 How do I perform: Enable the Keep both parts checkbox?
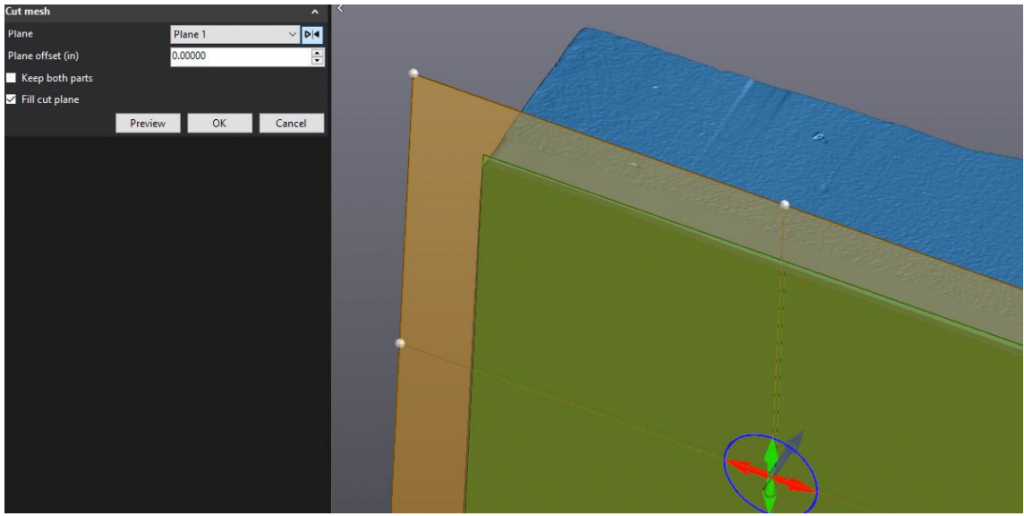click(x=11, y=78)
